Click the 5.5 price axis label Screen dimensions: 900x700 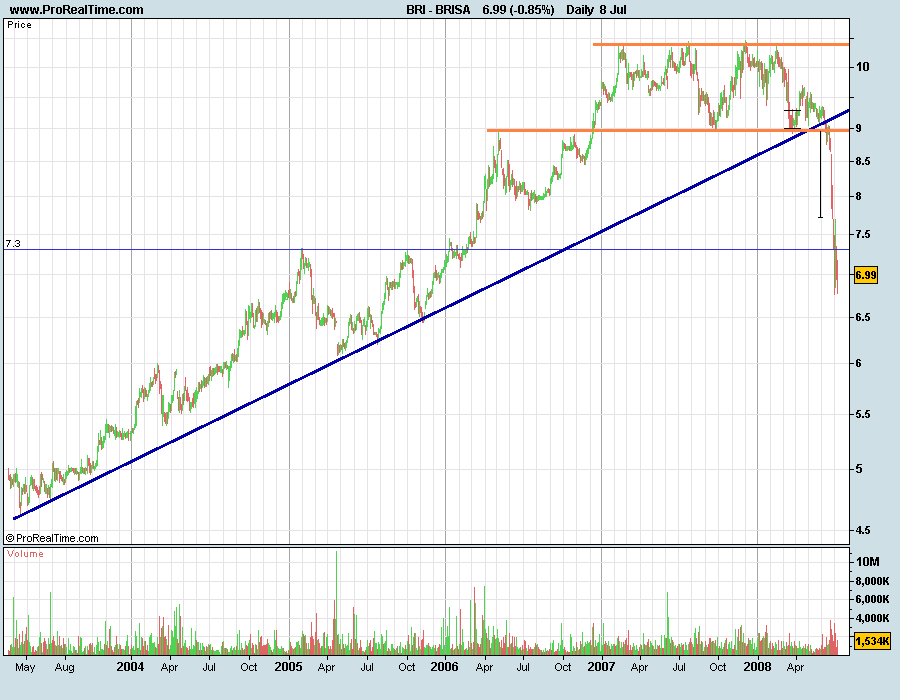pyautogui.click(x=862, y=414)
